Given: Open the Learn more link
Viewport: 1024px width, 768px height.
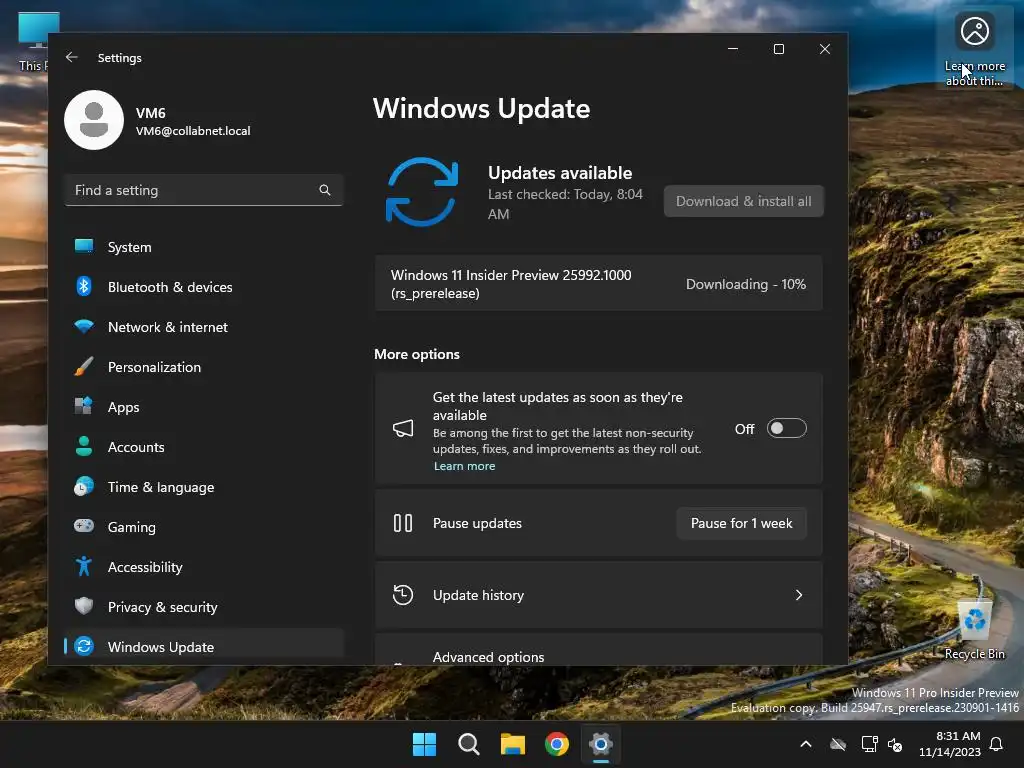Looking at the screenshot, I should [x=464, y=466].
